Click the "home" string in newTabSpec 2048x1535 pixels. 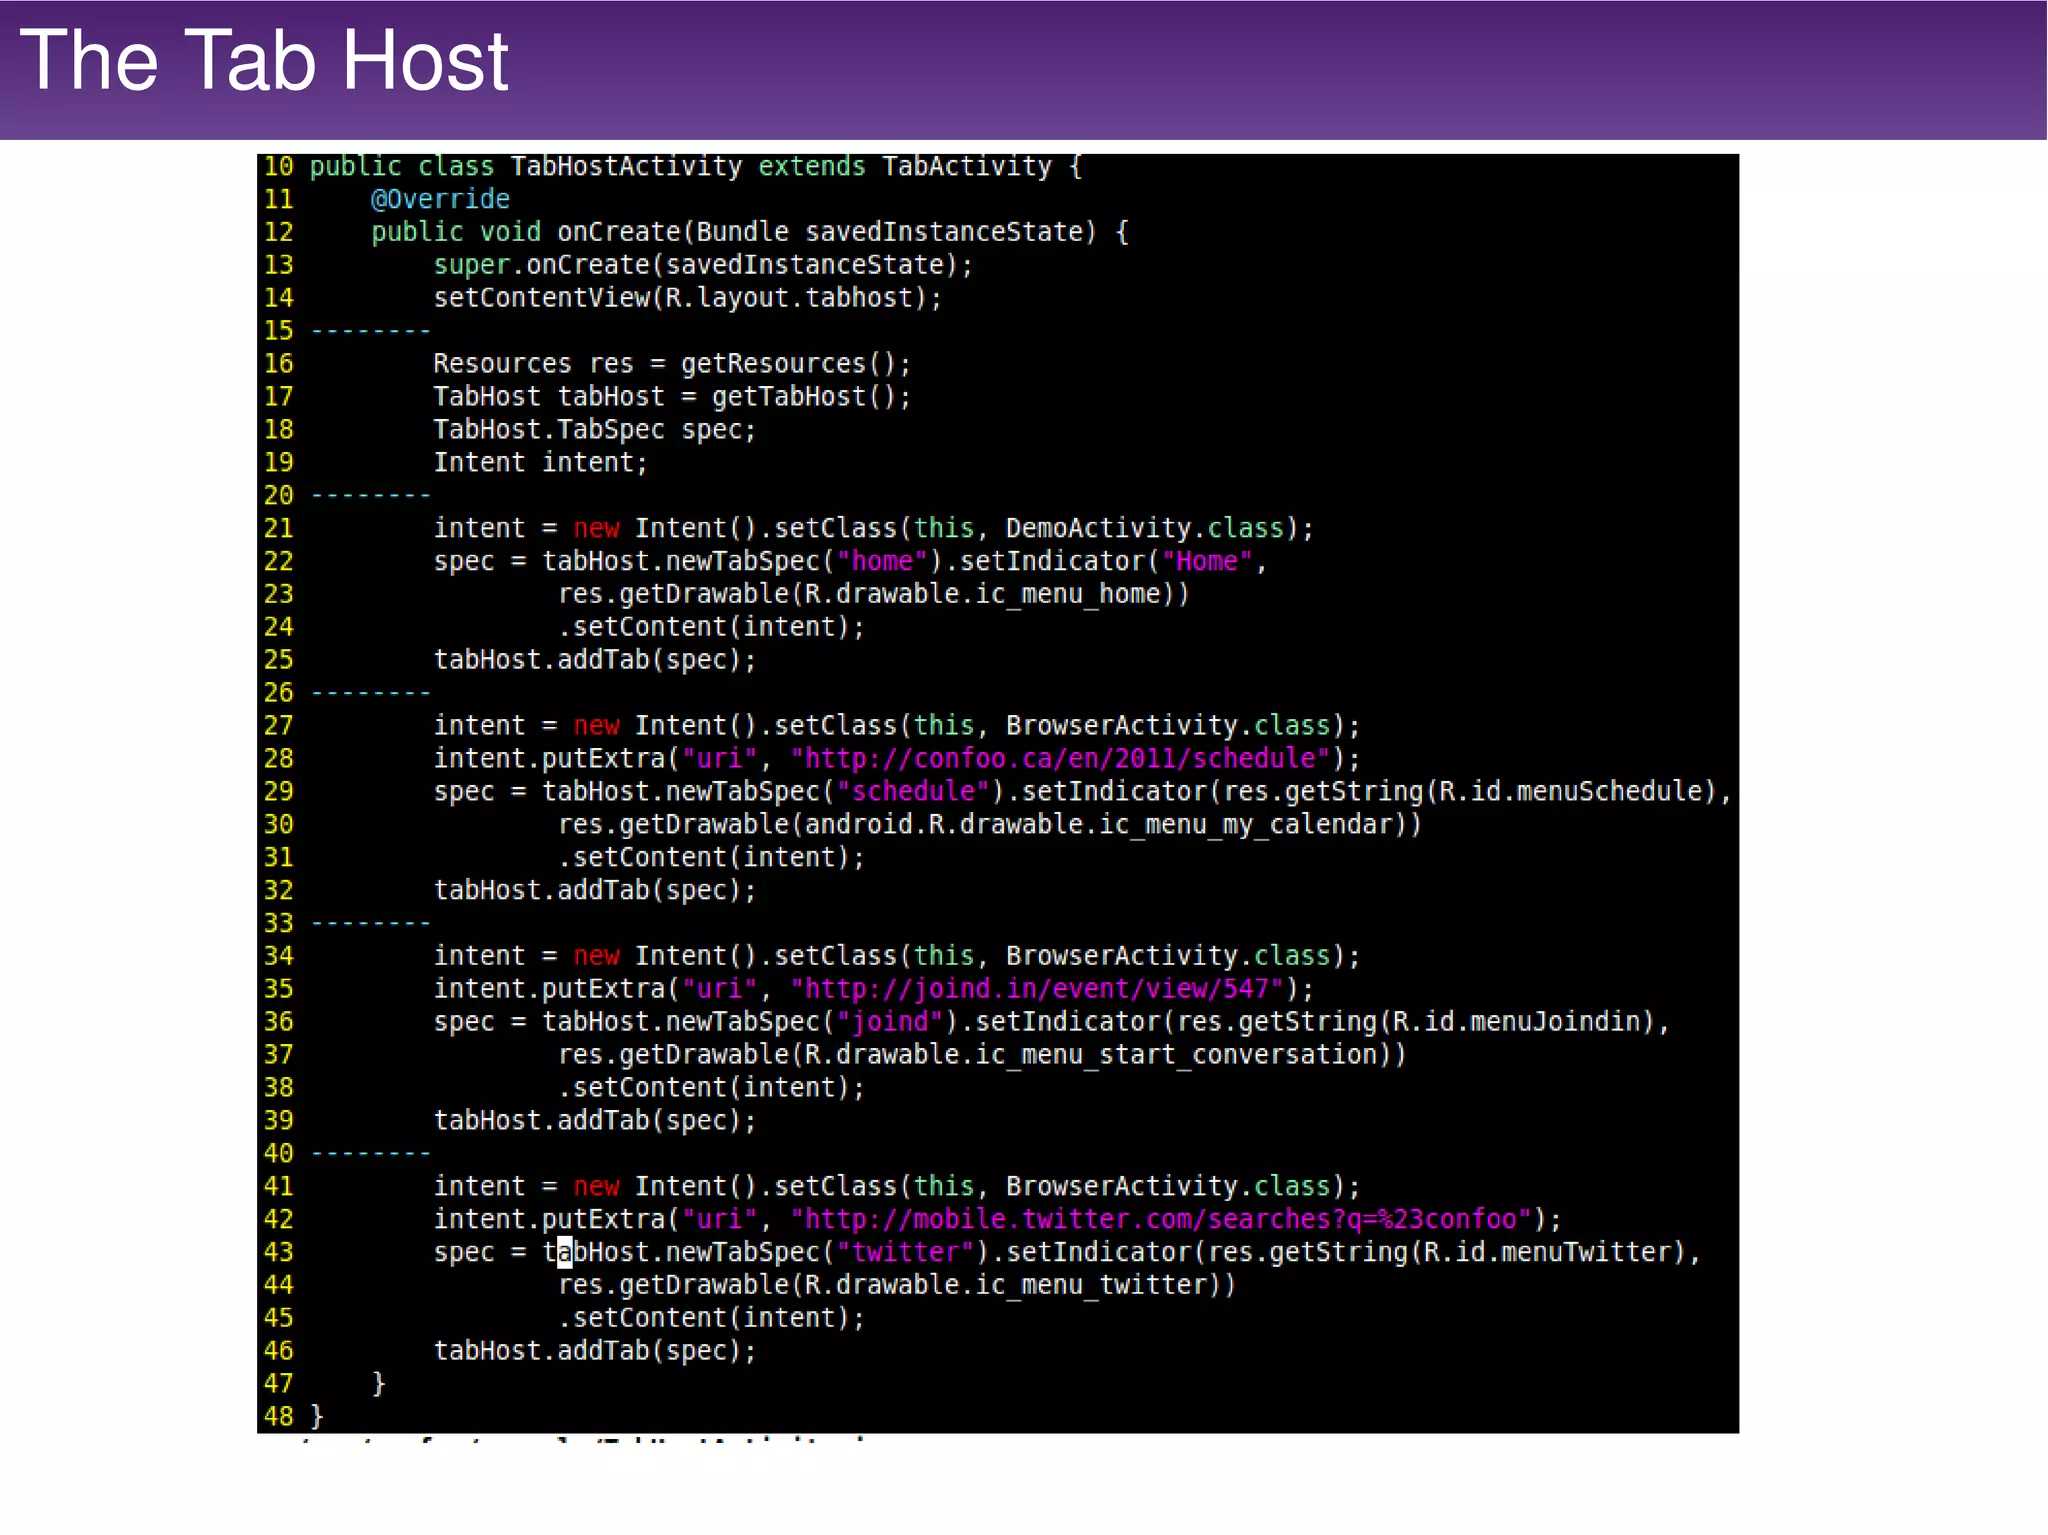click(881, 561)
